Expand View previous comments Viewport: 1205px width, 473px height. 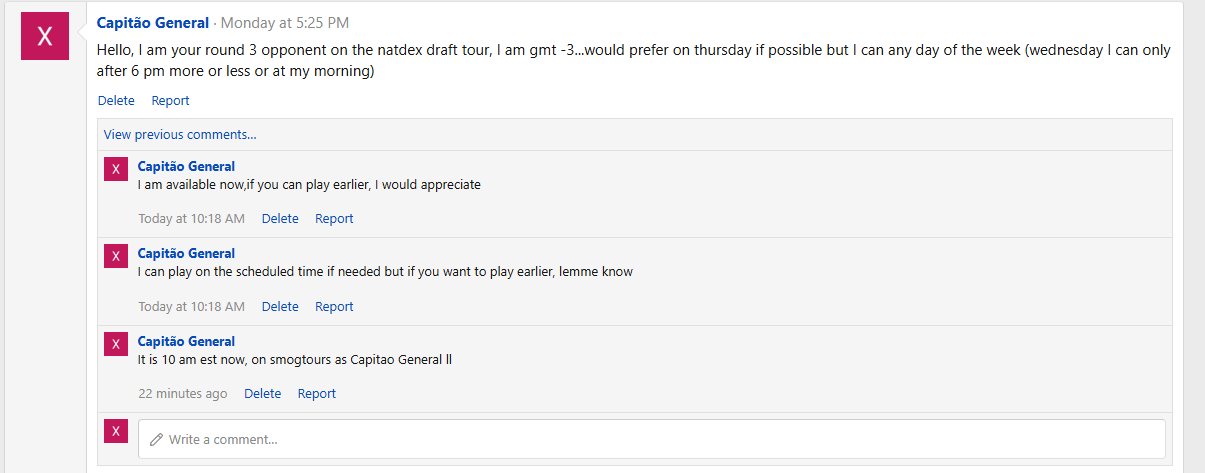tap(180, 134)
